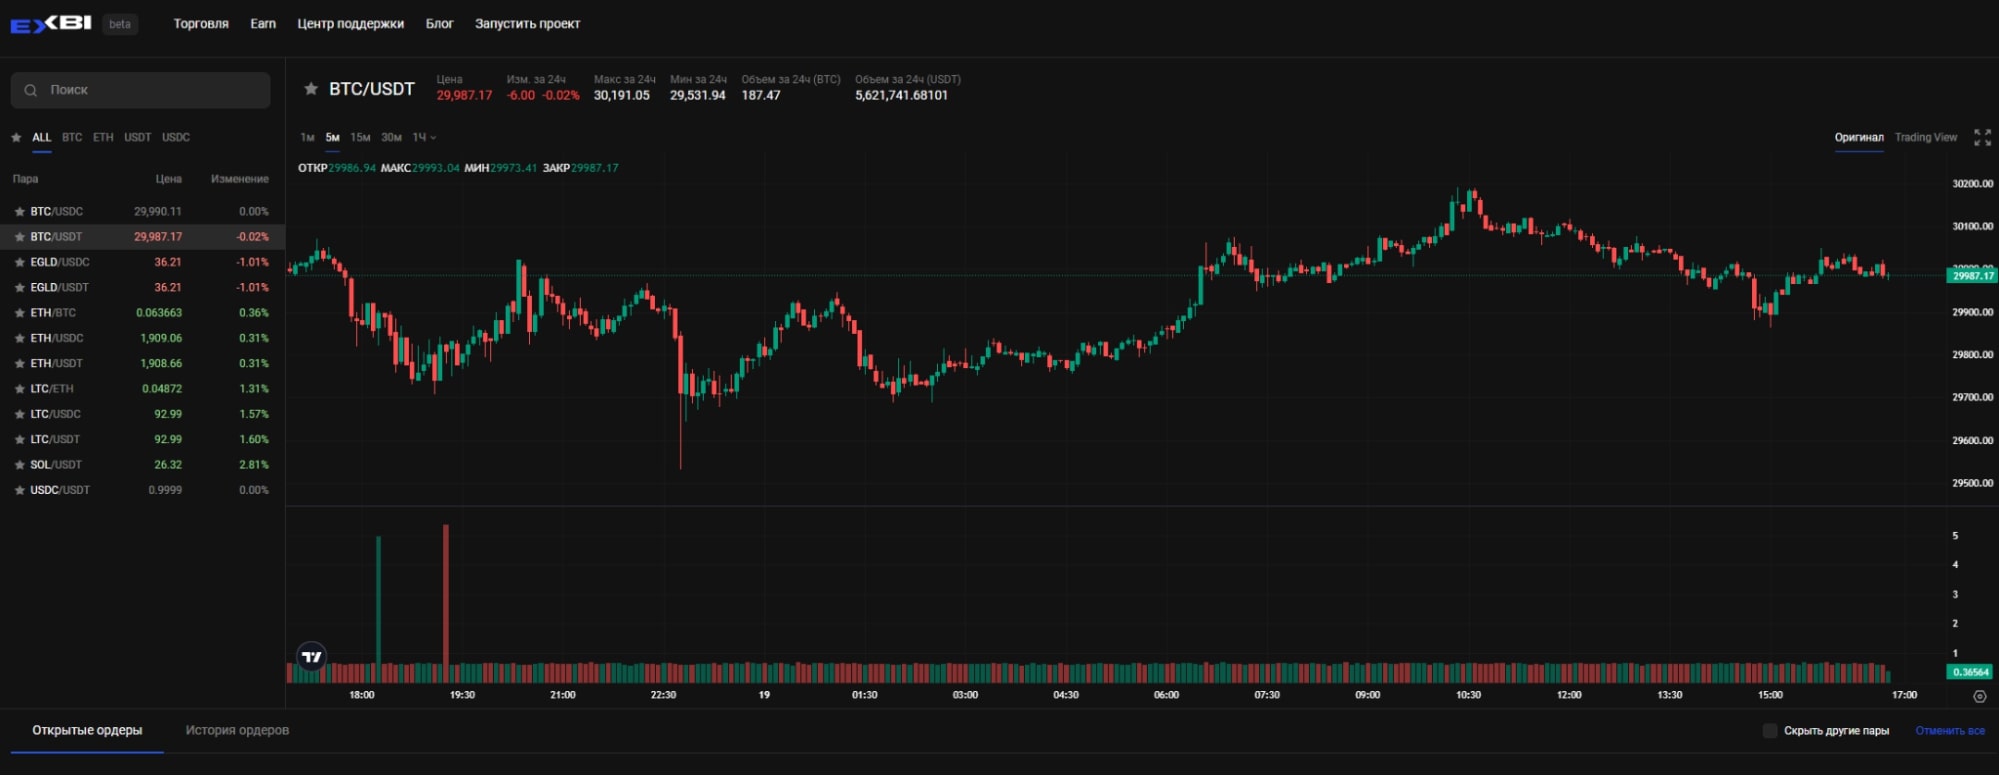Open the Earn menu item
The width and height of the screenshot is (1999, 776).
263,24
